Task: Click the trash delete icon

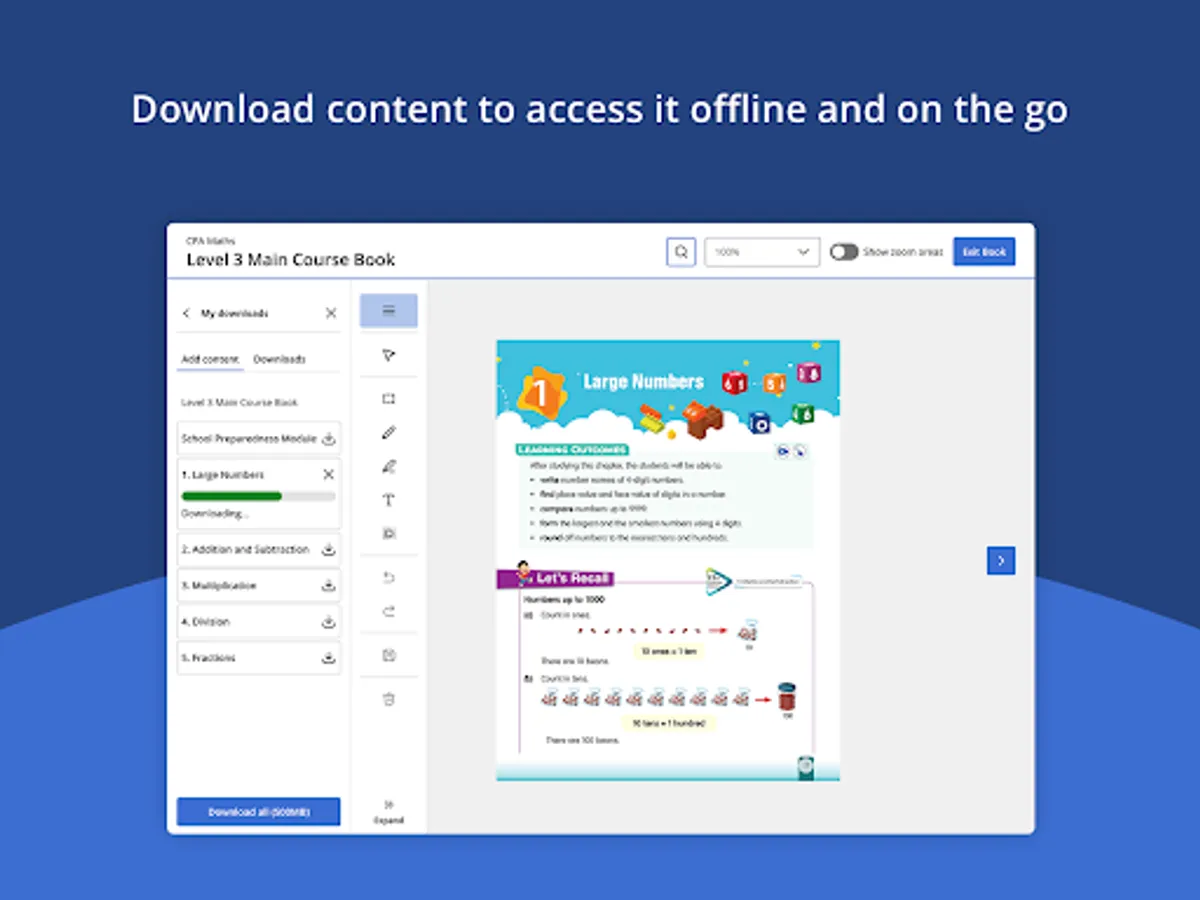Action: (x=389, y=699)
